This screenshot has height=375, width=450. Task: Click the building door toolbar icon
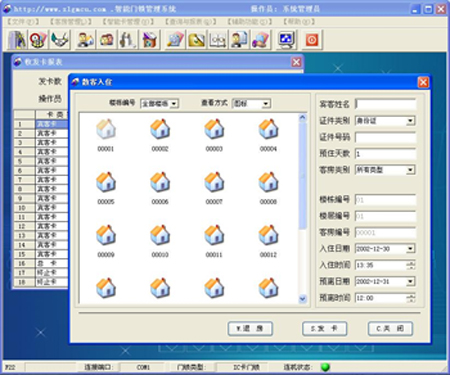(x=17, y=40)
